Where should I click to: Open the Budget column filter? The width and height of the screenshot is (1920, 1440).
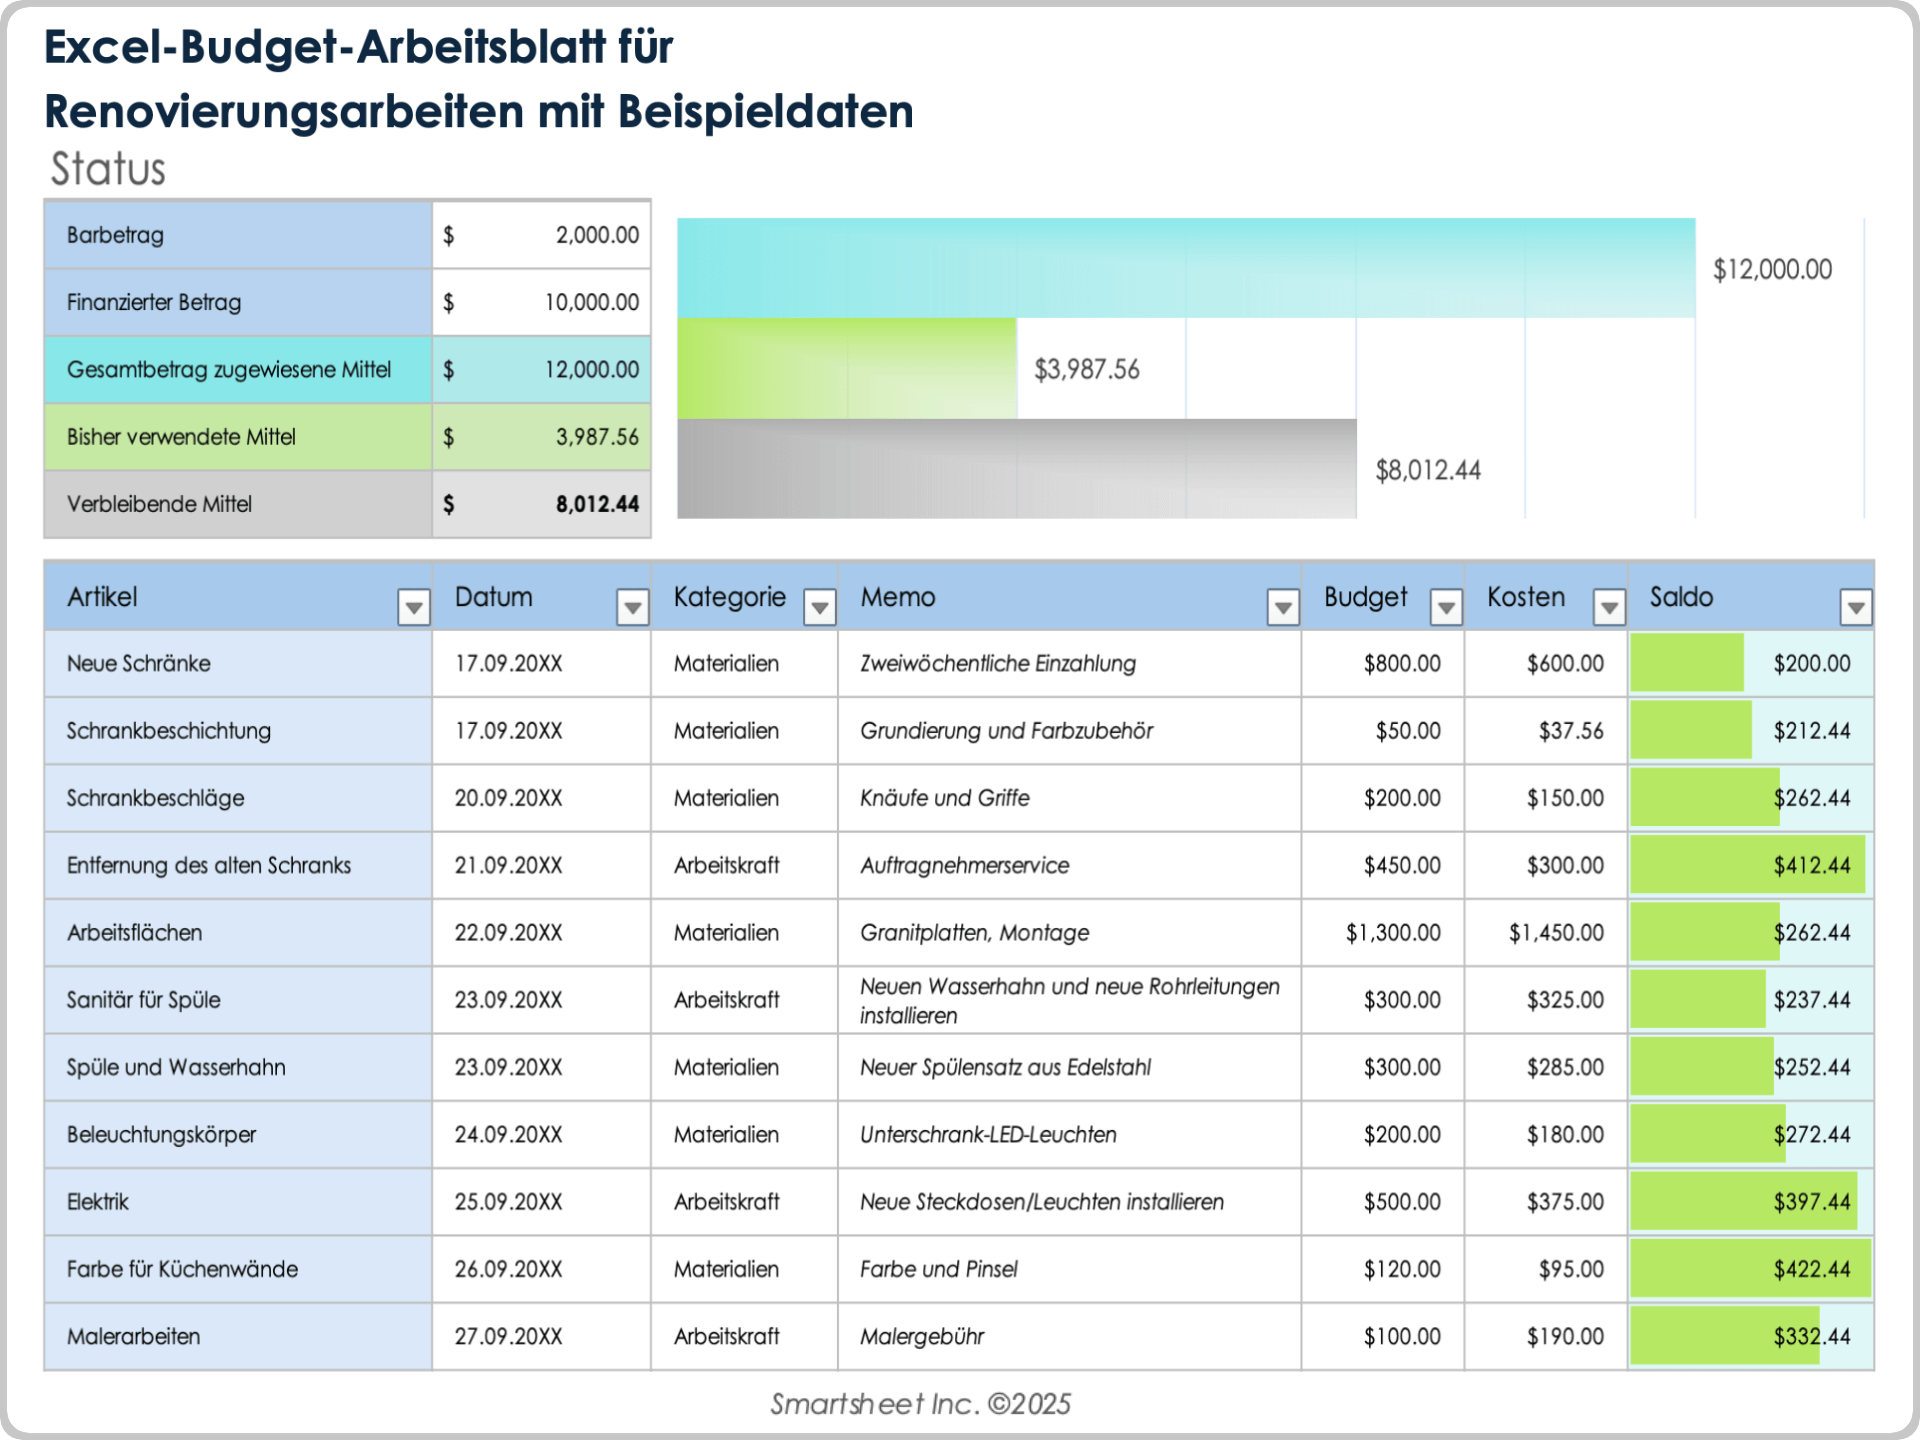(1445, 606)
